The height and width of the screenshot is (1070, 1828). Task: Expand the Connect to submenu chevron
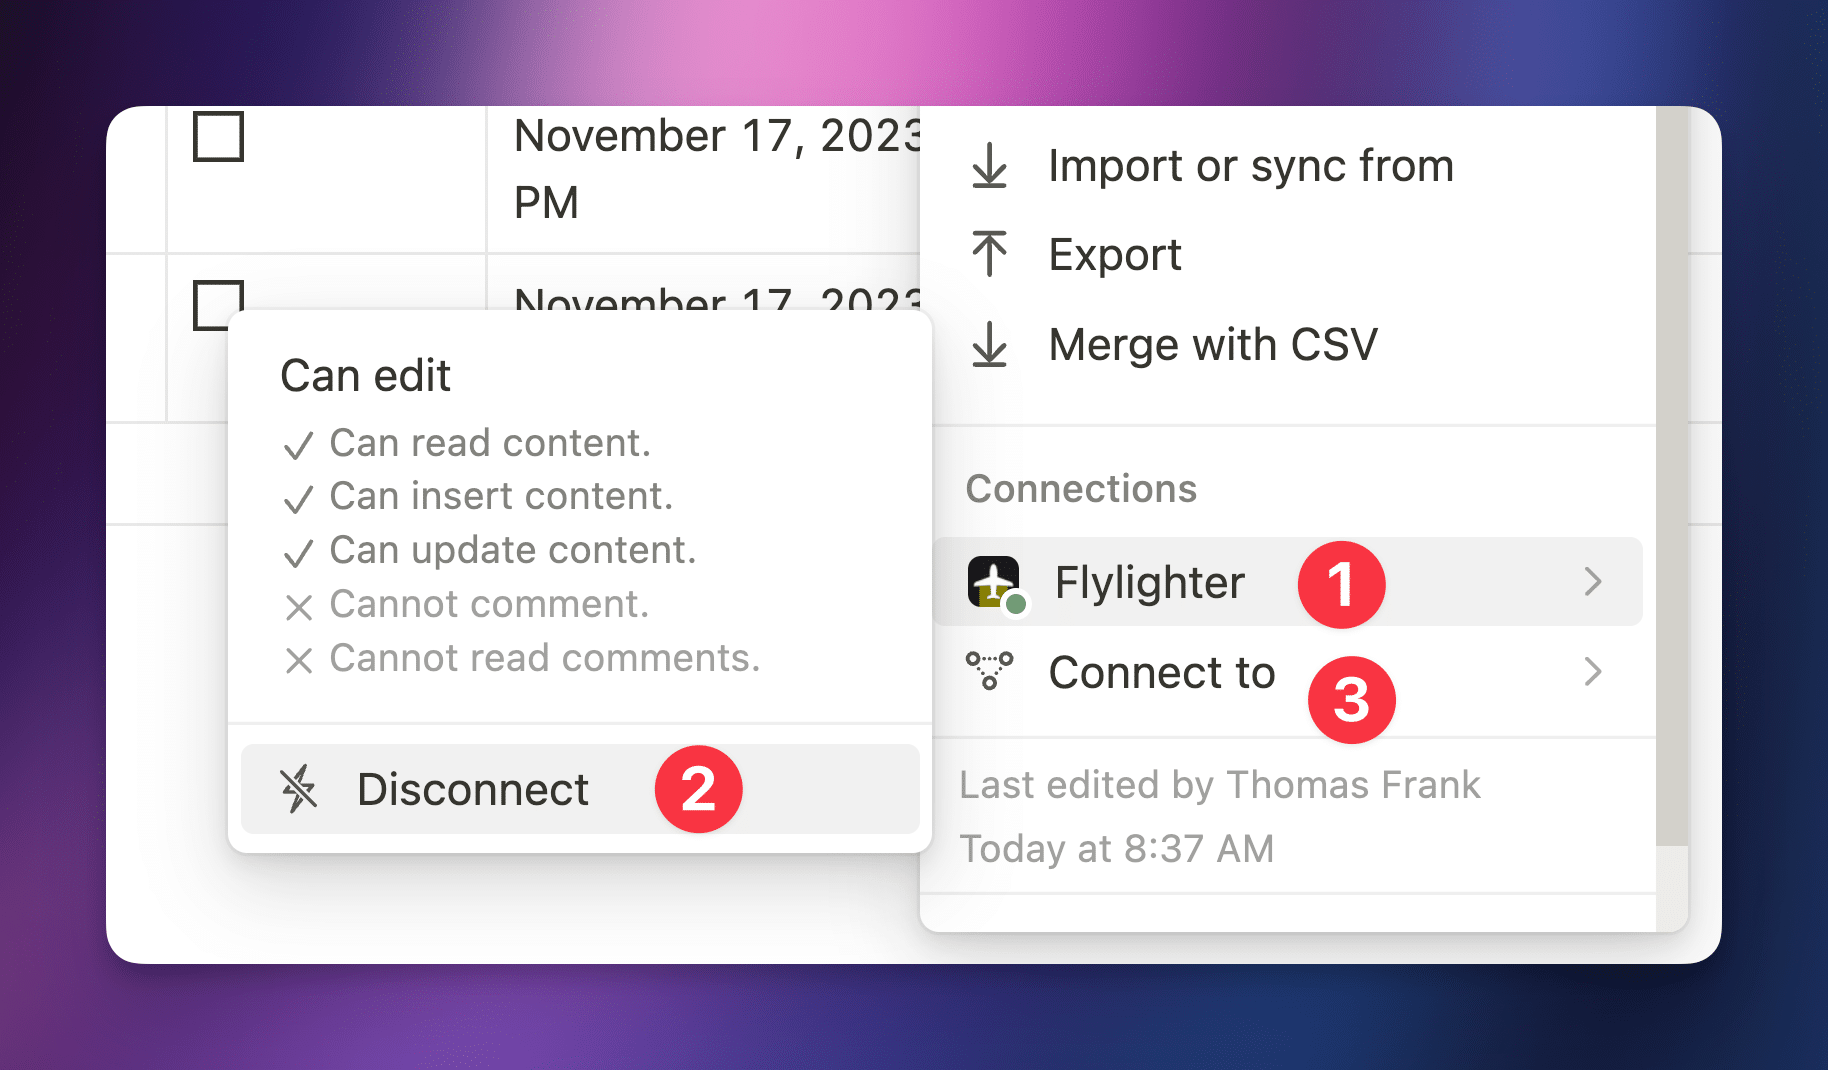pyautogui.click(x=1593, y=672)
